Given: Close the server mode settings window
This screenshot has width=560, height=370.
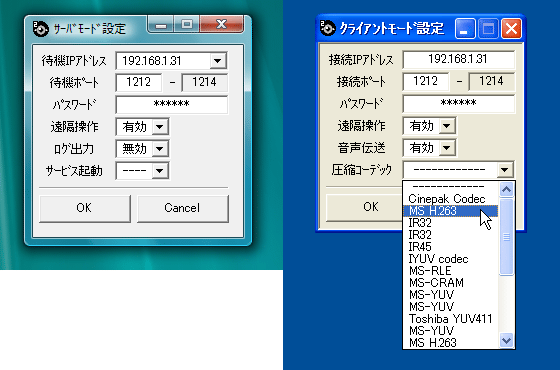Looking at the screenshot, I should tap(221, 24).
